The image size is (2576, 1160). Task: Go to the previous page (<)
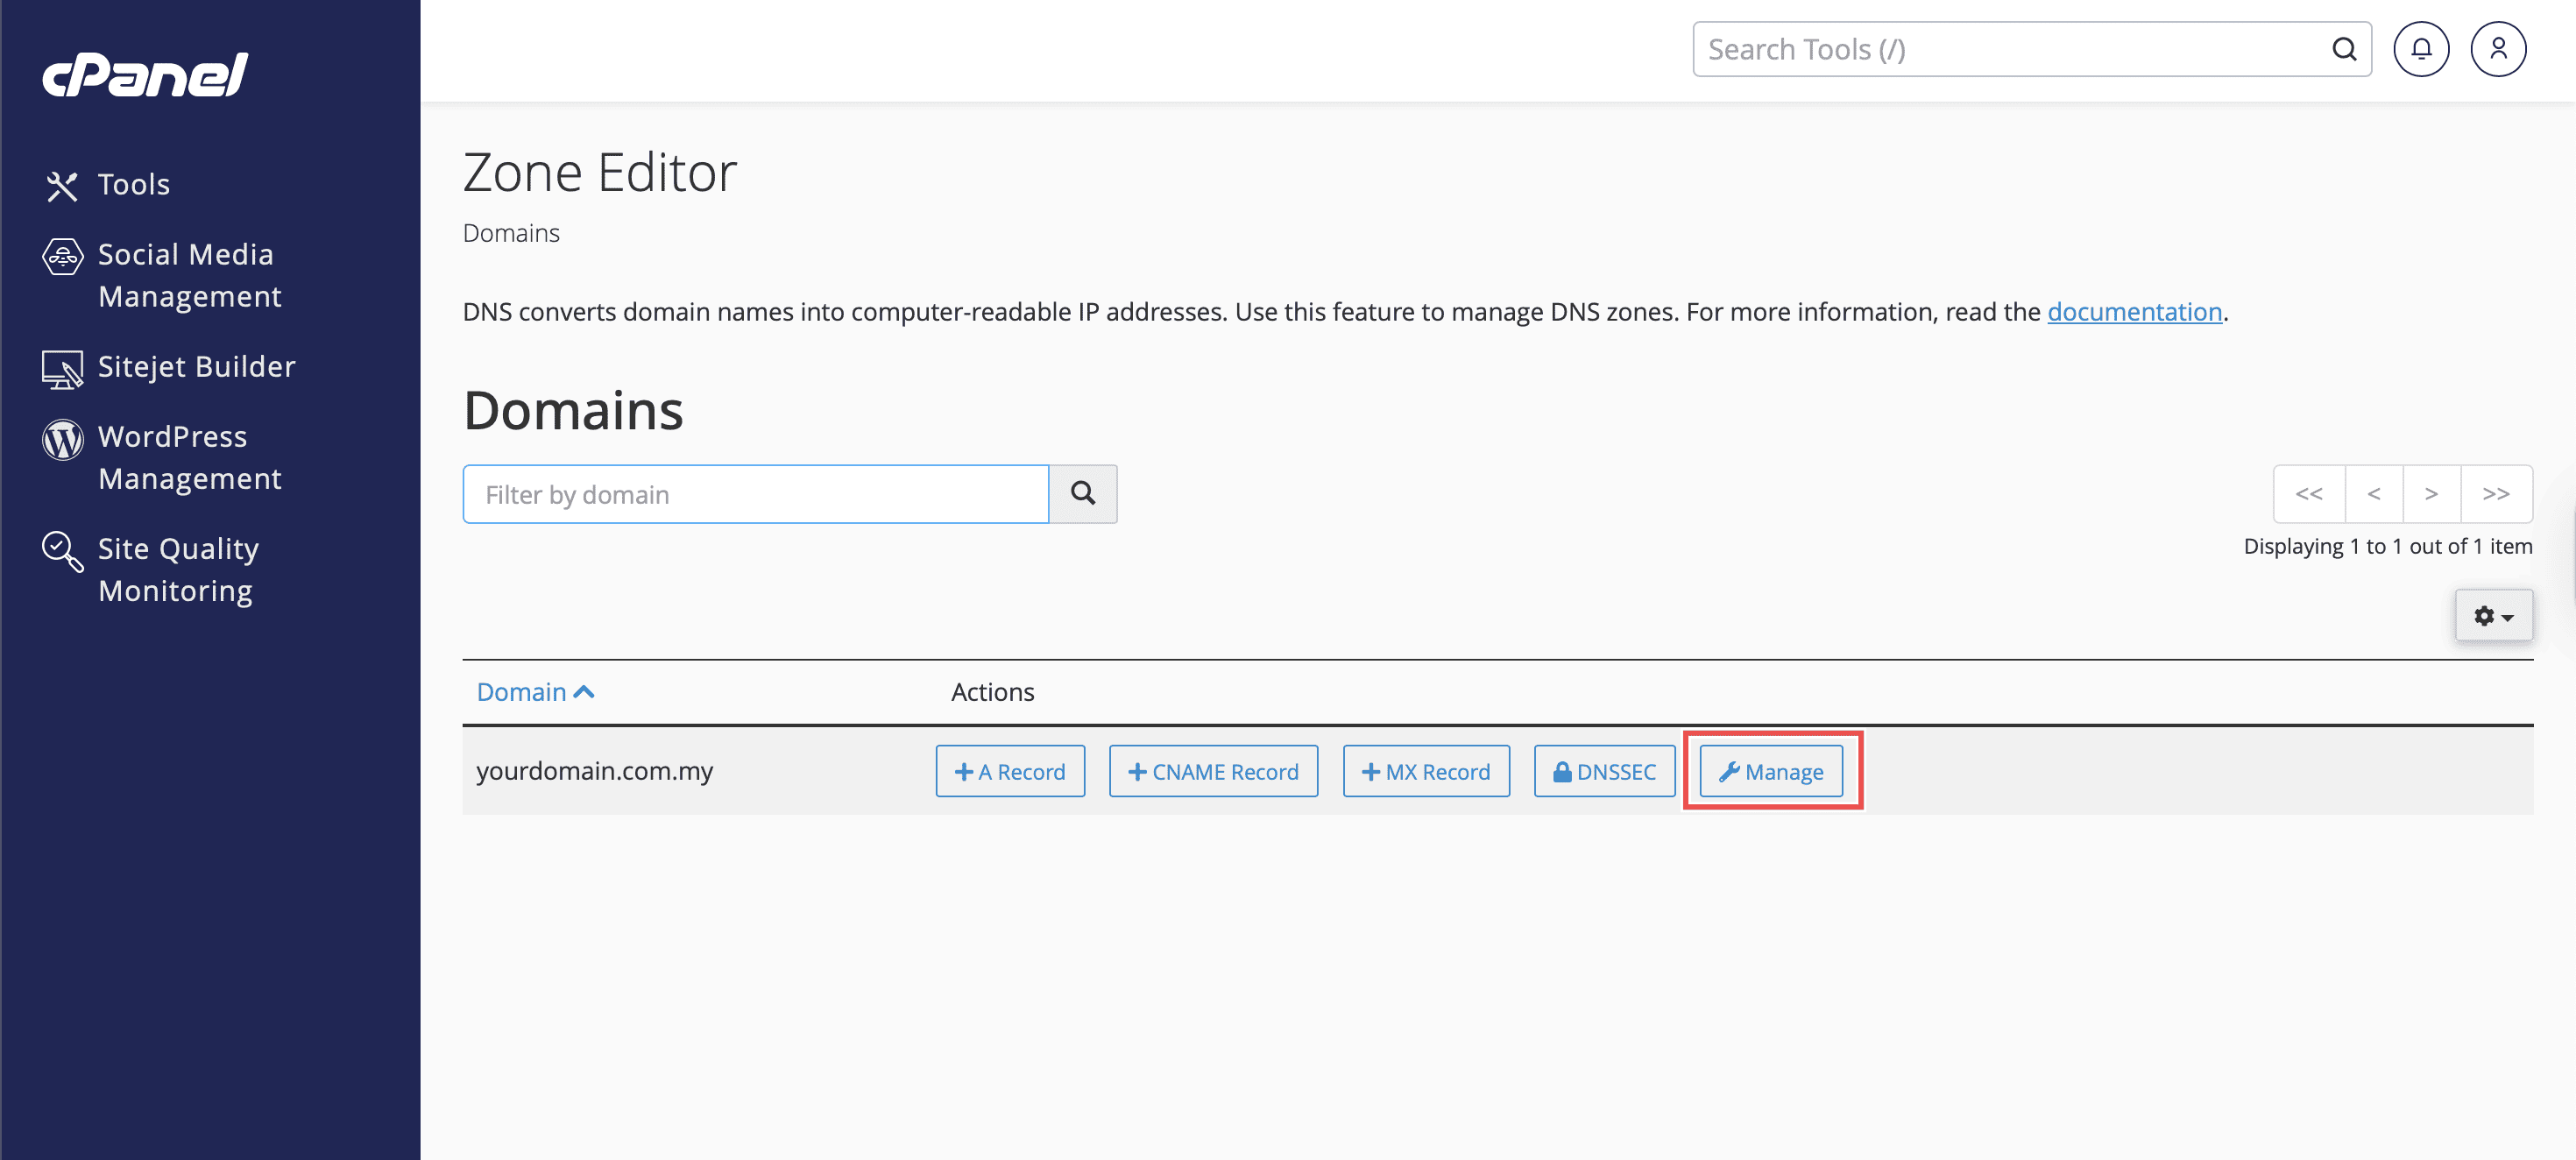click(x=2373, y=494)
